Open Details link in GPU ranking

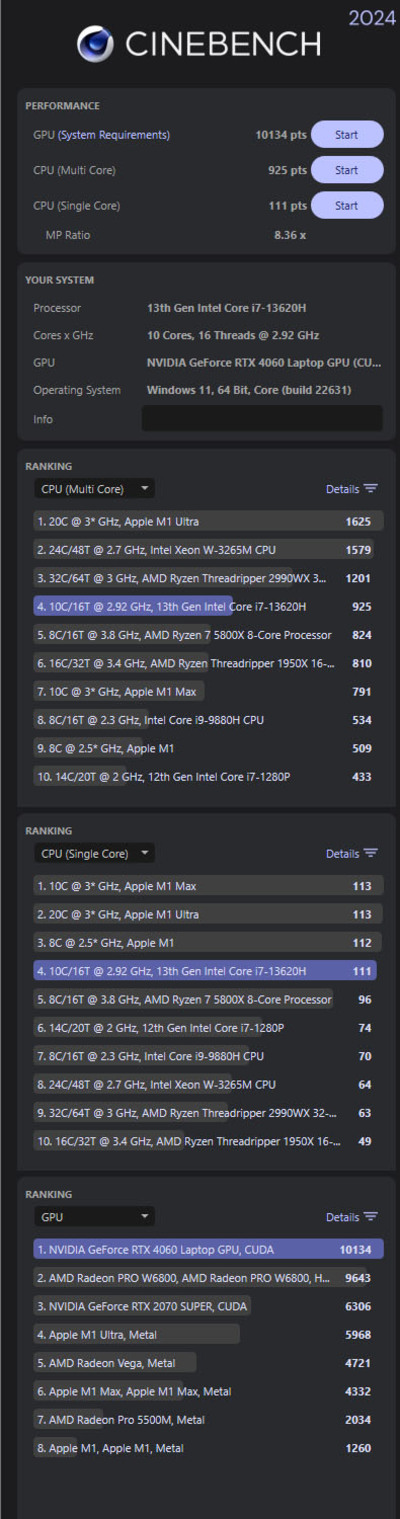point(342,1217)
